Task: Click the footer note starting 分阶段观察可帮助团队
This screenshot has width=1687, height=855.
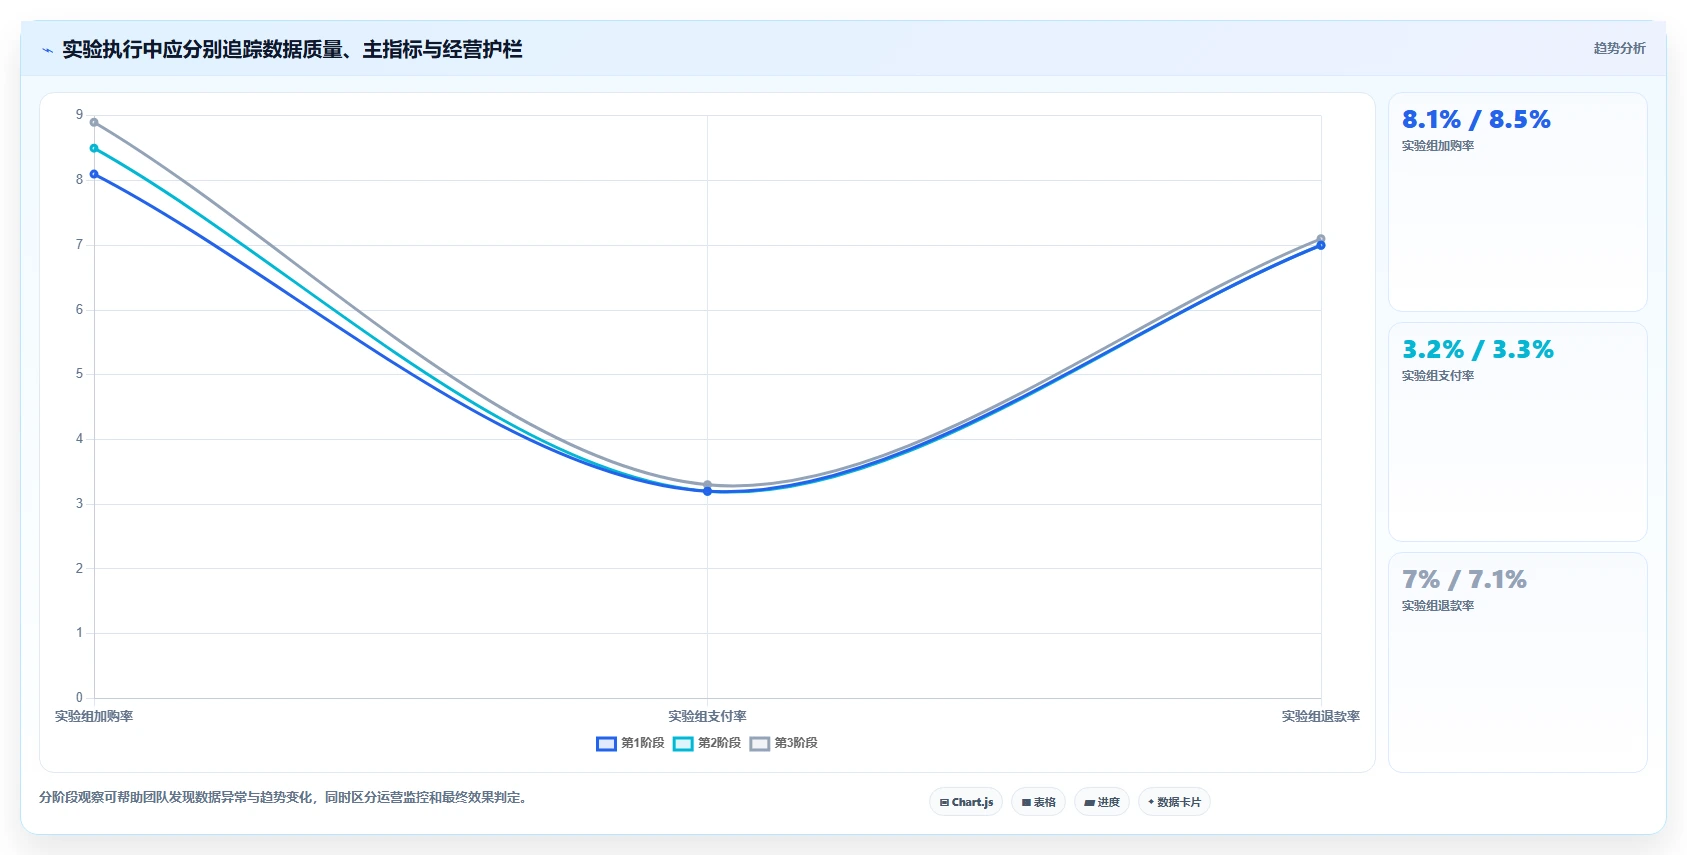Action: 283,797
